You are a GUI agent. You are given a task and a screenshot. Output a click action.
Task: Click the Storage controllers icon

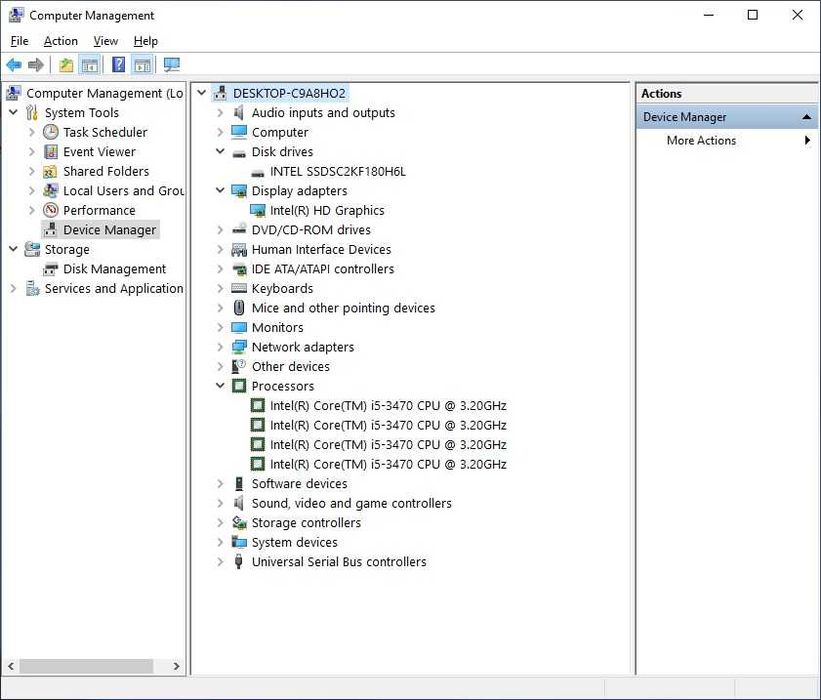(x=239, y=523)
